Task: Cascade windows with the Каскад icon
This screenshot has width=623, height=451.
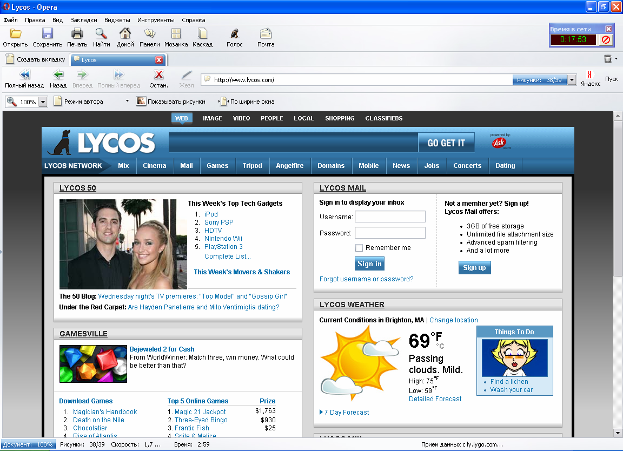Action: (203, 33)
